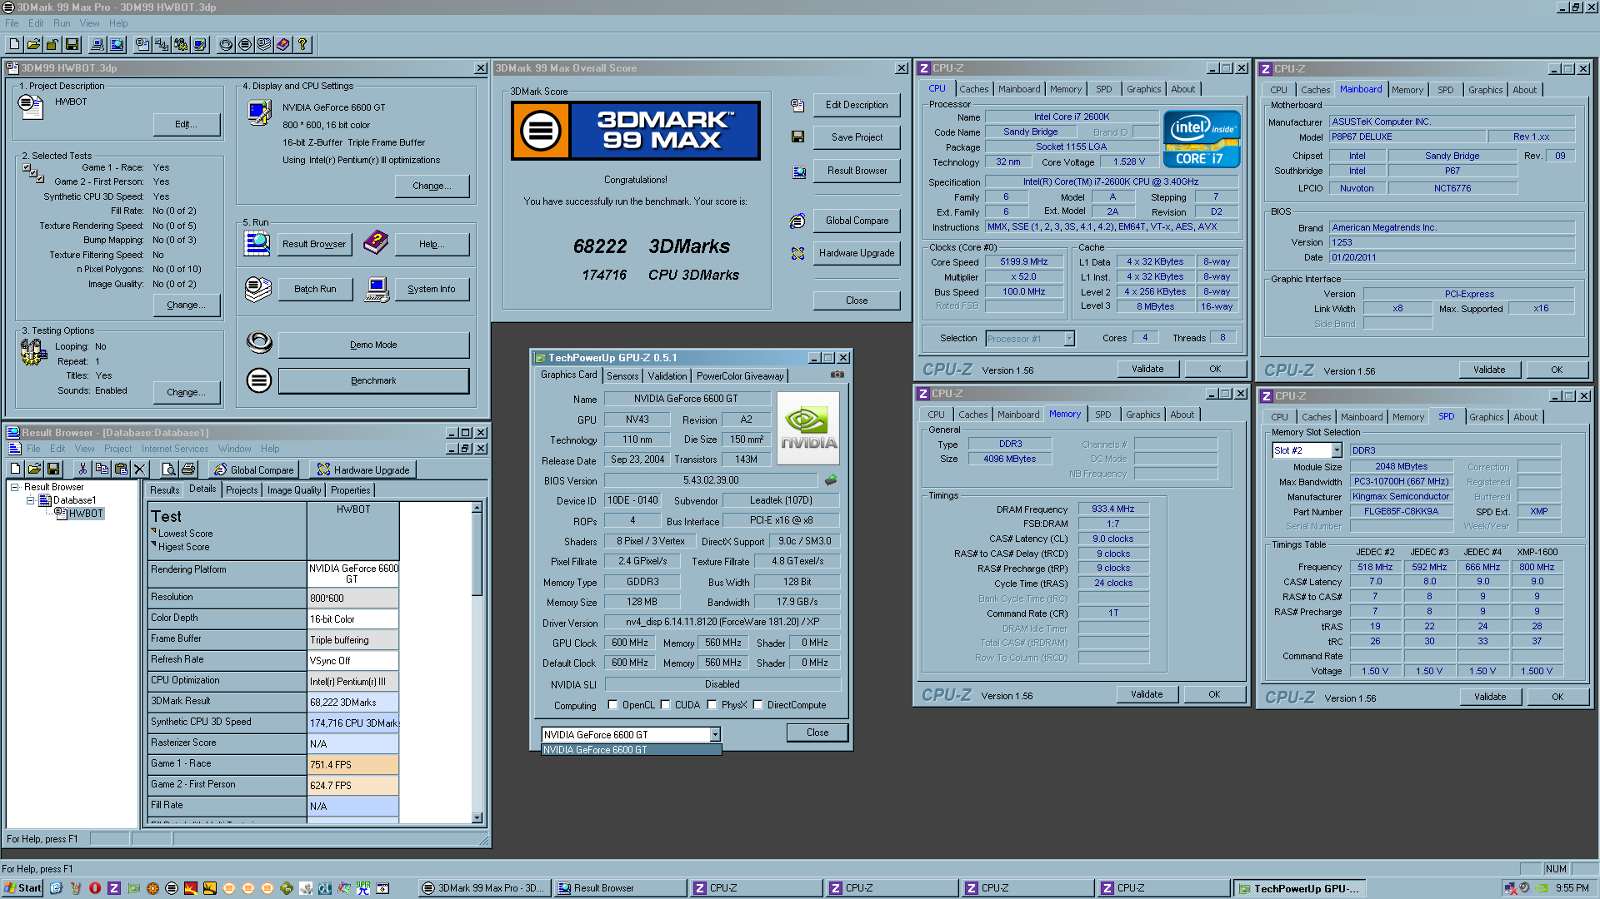Open the Graphics tab in the CPU-Z mainboard window
Viewport: 1600px width, 899px height.
1485,90
